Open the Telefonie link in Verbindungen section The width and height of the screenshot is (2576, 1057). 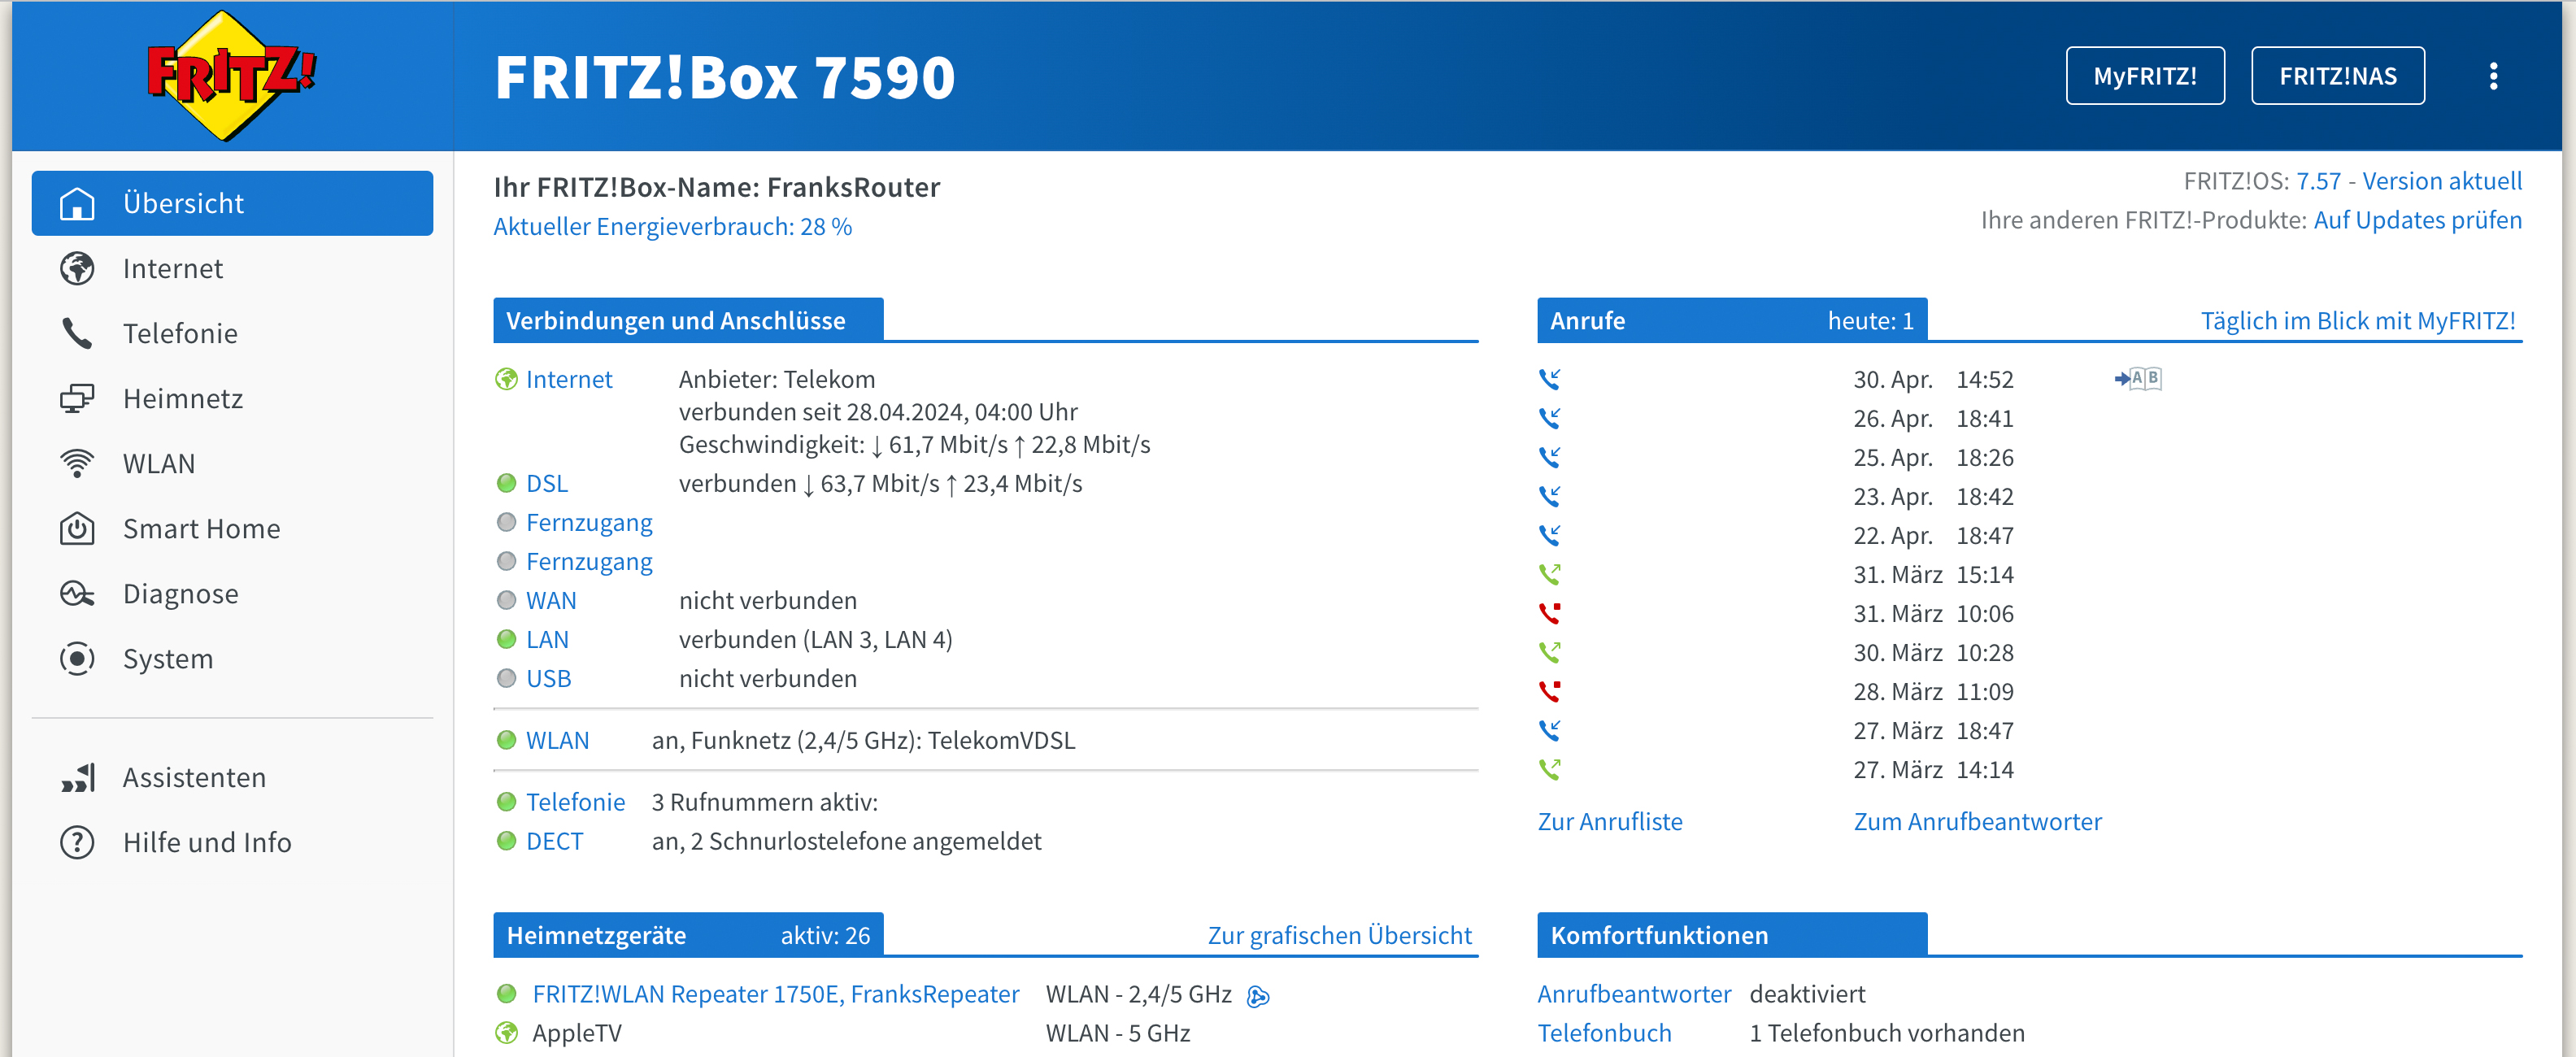(575, 802)
